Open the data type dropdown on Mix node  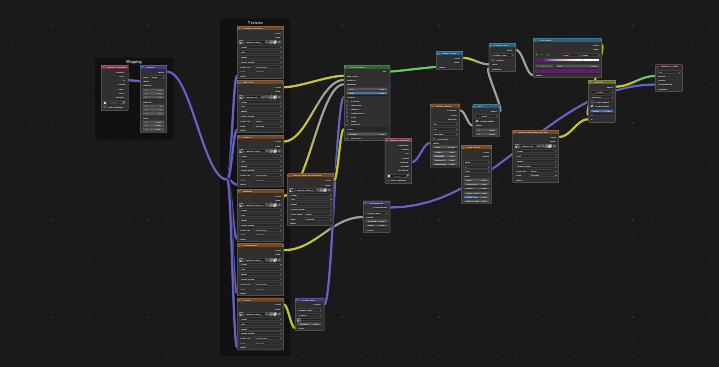tap(602, 92)
